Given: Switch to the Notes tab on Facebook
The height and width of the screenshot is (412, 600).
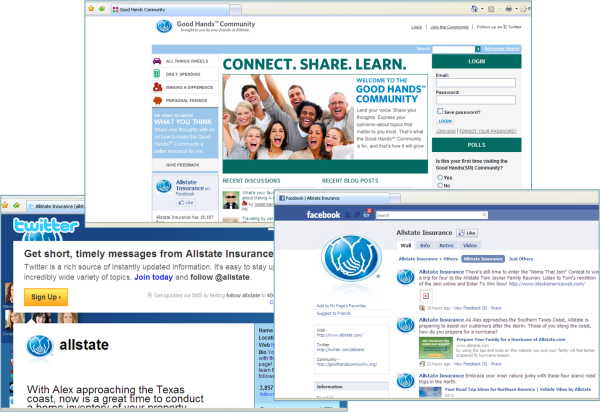Looking at the screenshot, I should pos(446,245).
